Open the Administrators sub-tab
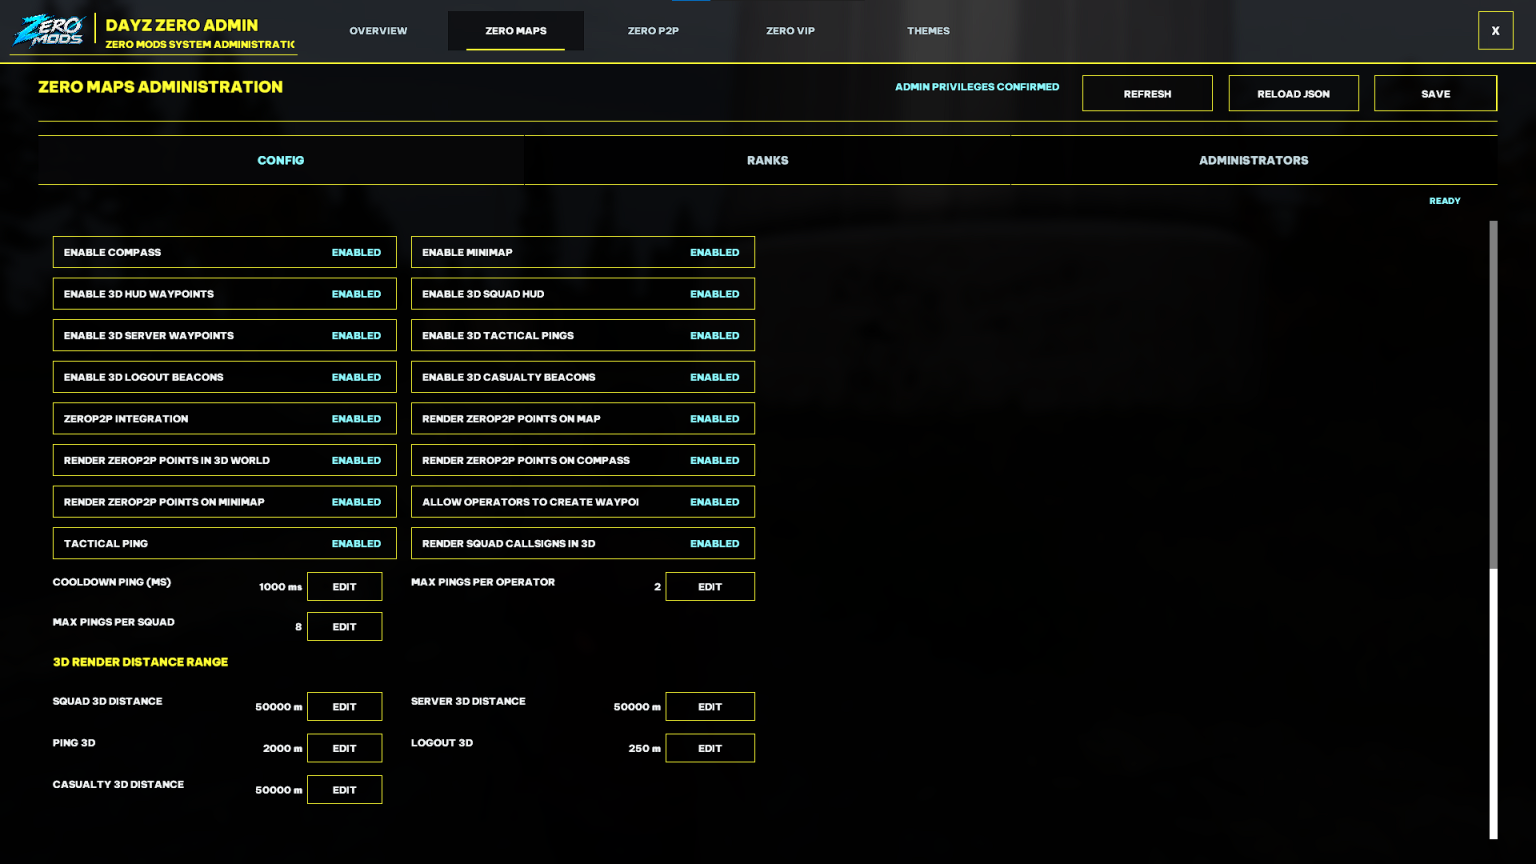Viewport: 1536px width, 864px height. tap(1253, 160)
